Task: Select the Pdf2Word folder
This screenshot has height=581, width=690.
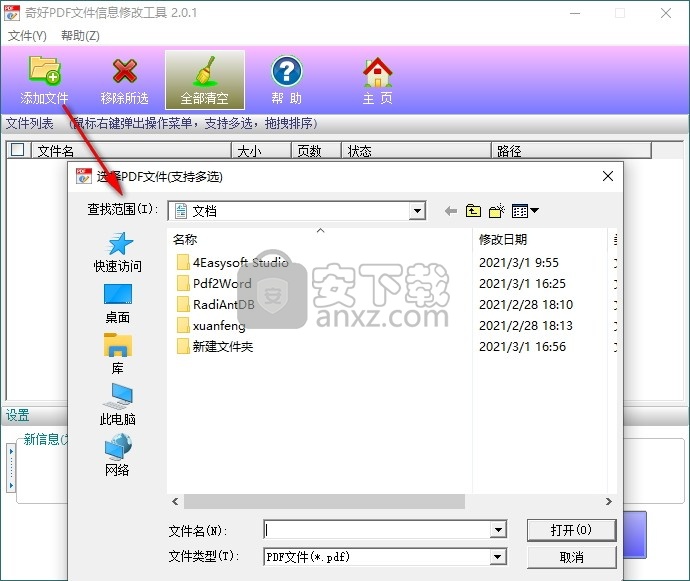Action: click(214, 283)
